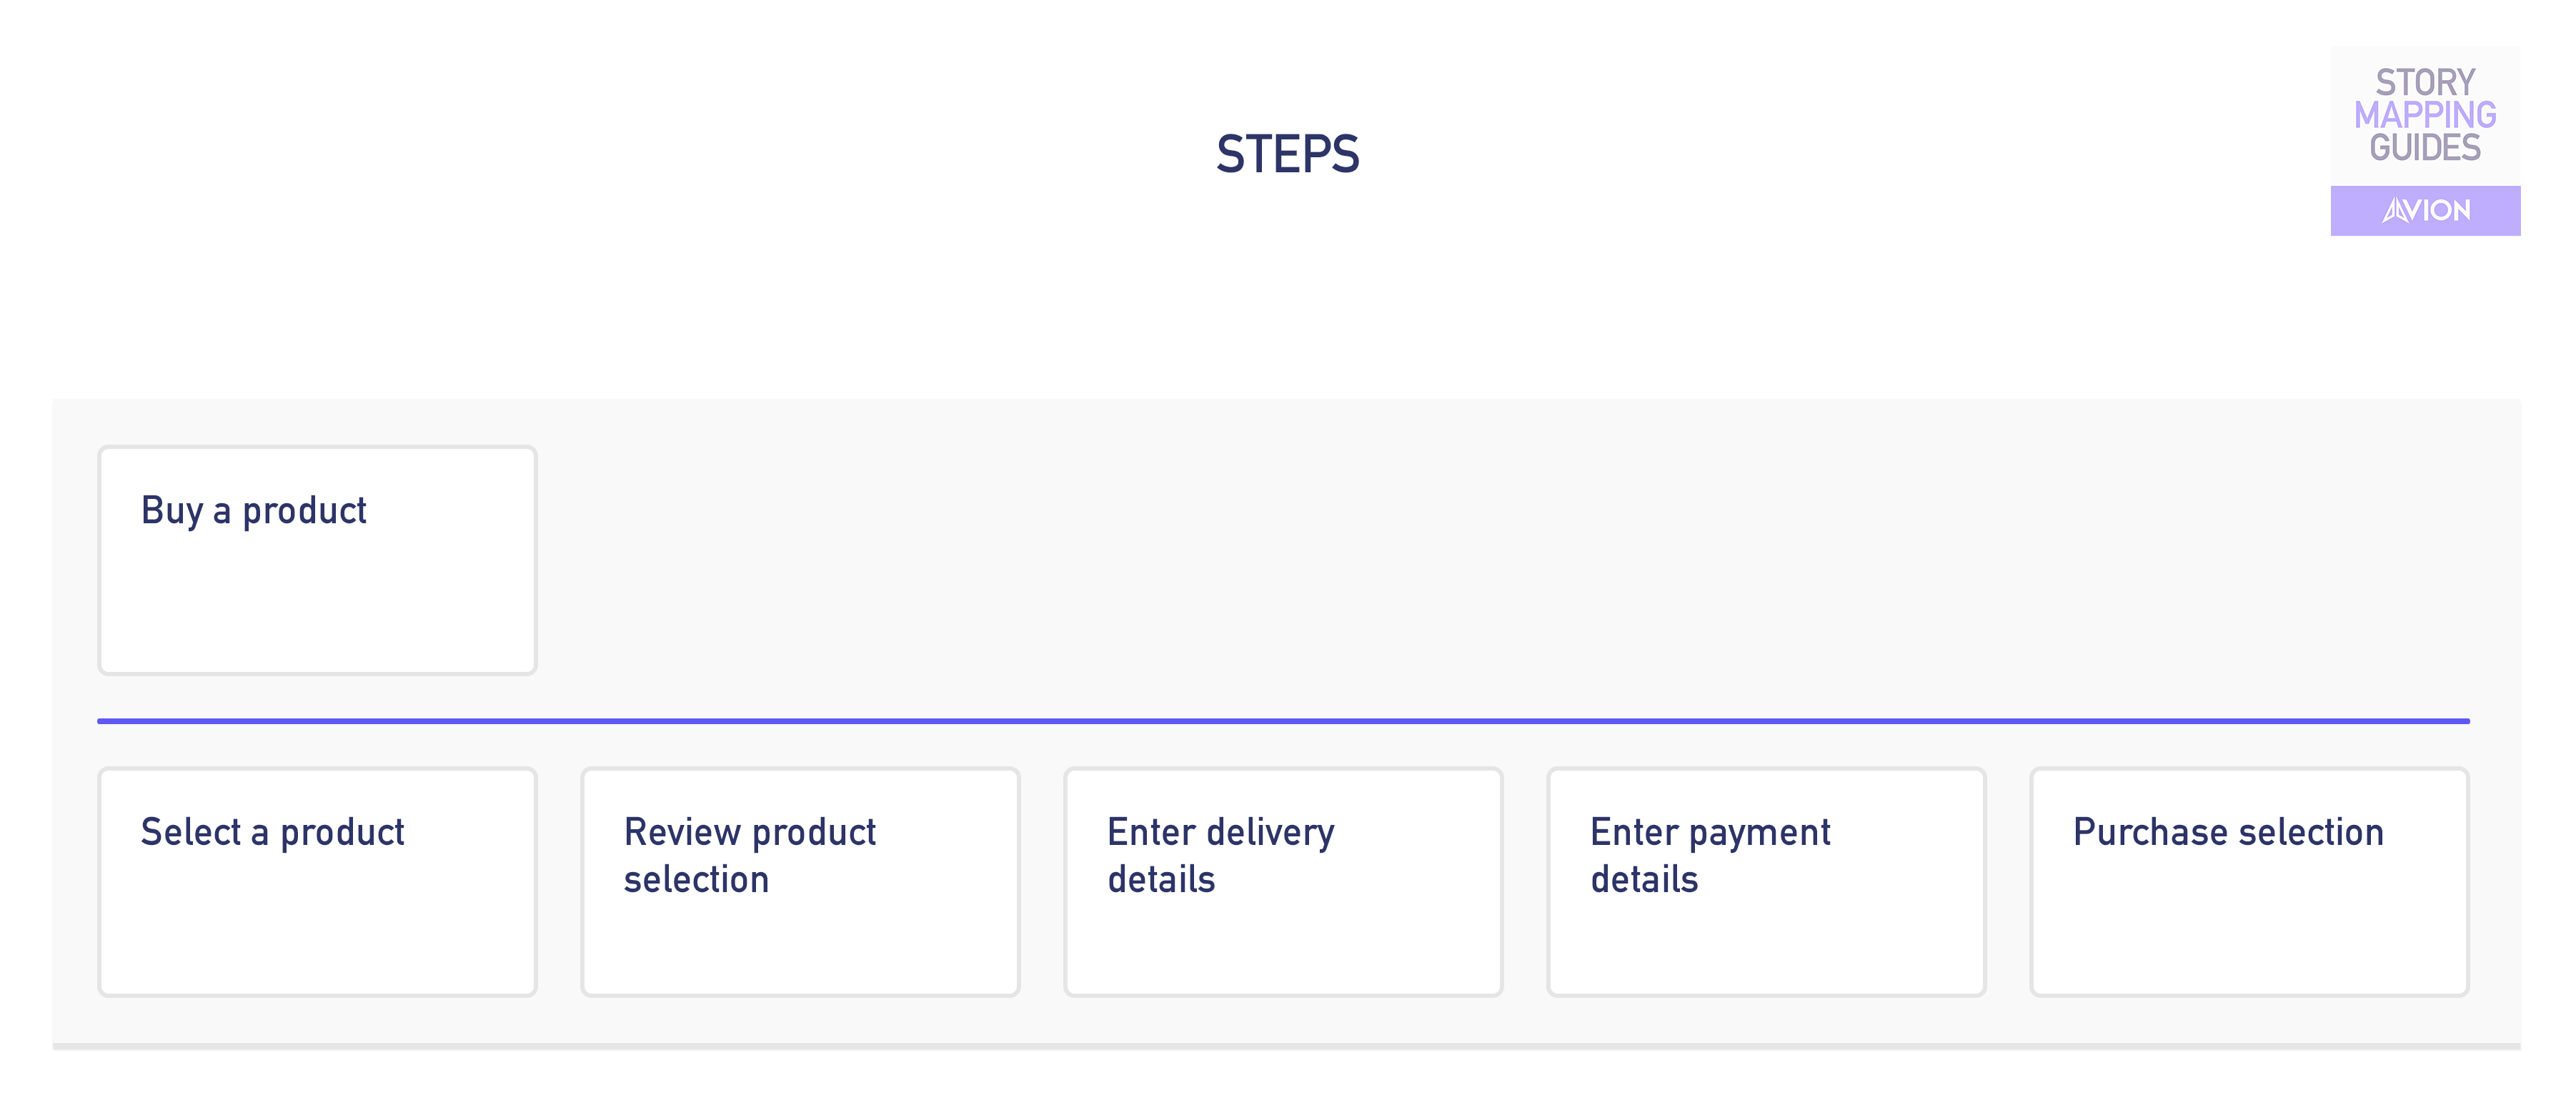
Task: Open the Enter delivery details card
Action: (1283, 882)
